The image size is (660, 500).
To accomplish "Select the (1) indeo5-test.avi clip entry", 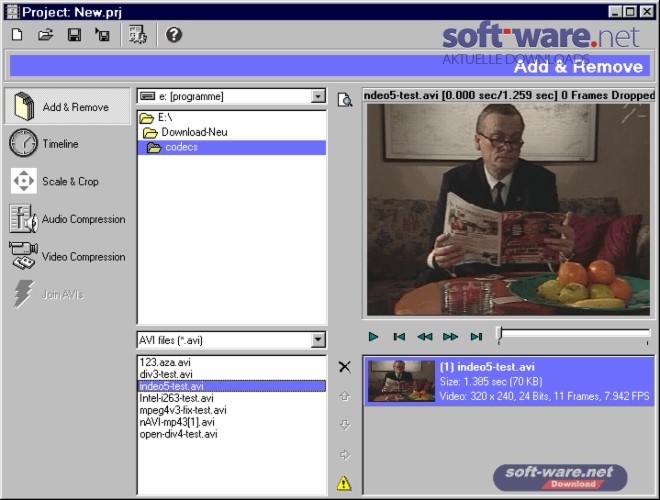I will click(509, 381).
